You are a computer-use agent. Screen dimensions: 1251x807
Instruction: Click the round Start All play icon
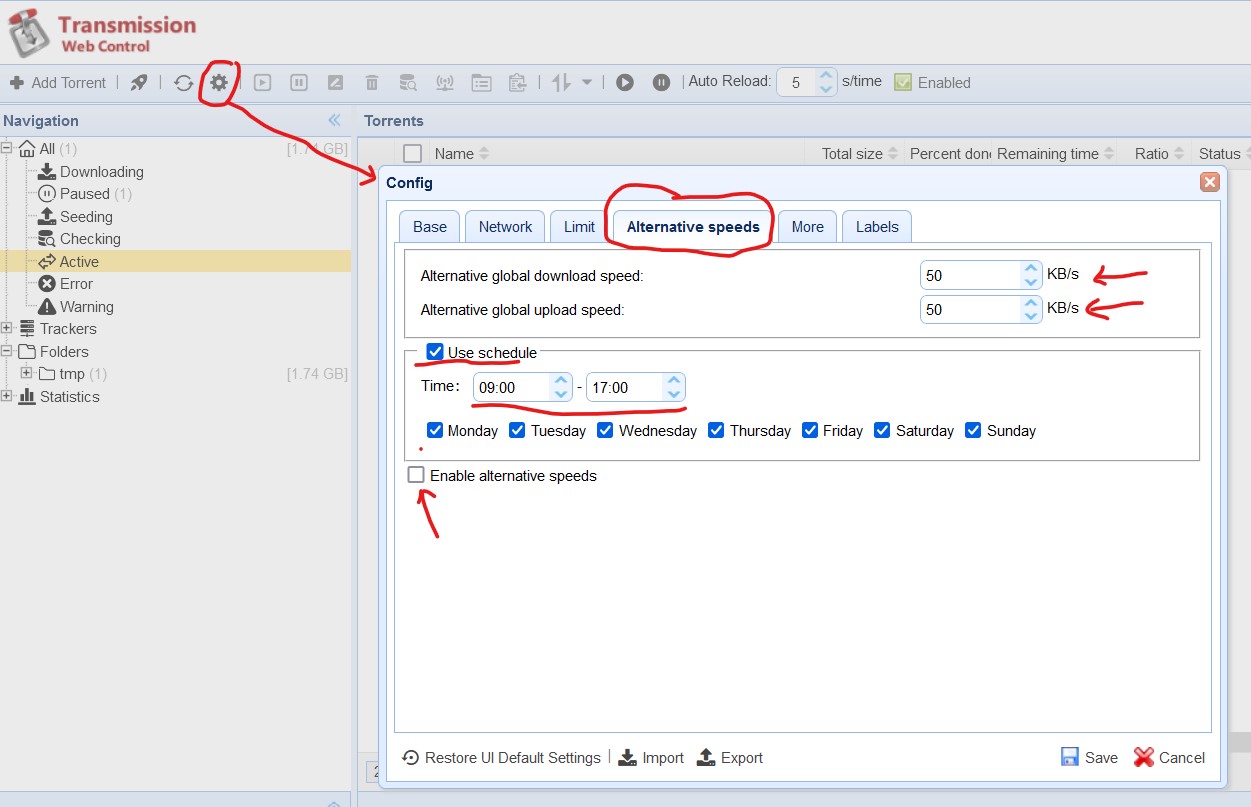625,83
